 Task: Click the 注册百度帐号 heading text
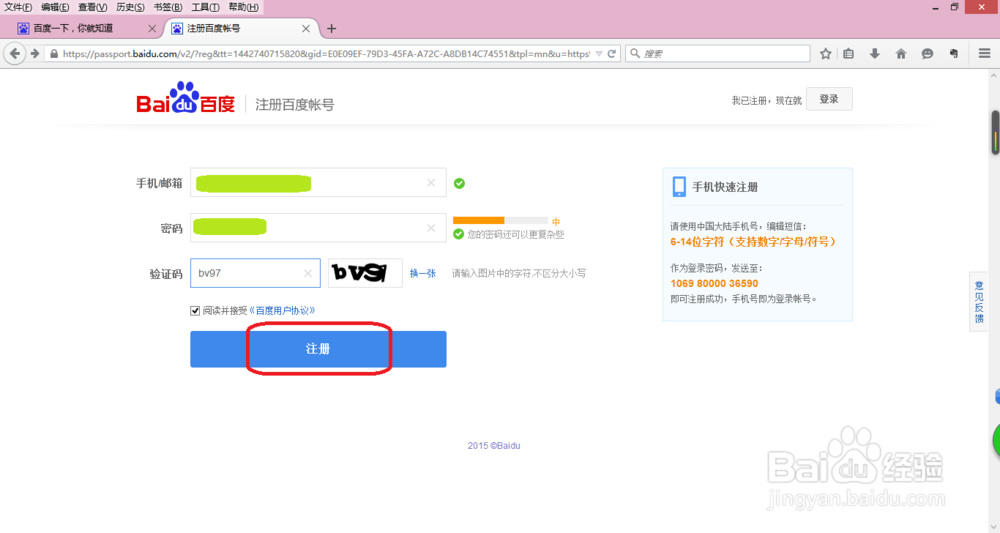coord(295,105)
